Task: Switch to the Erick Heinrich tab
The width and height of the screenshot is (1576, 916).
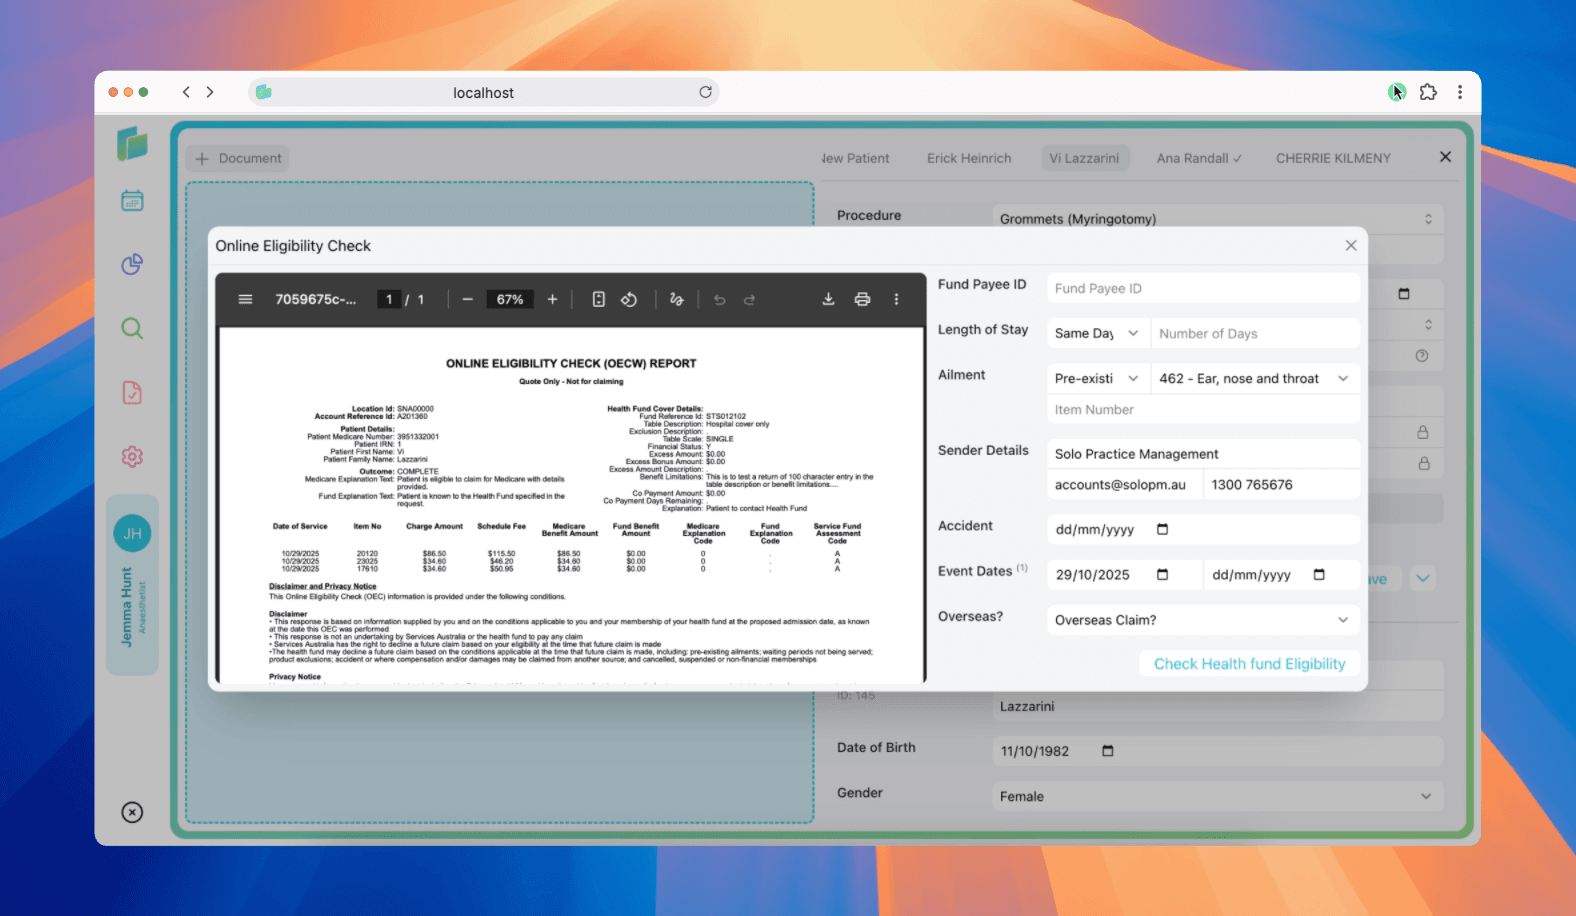Action: (x=968, y=158)
